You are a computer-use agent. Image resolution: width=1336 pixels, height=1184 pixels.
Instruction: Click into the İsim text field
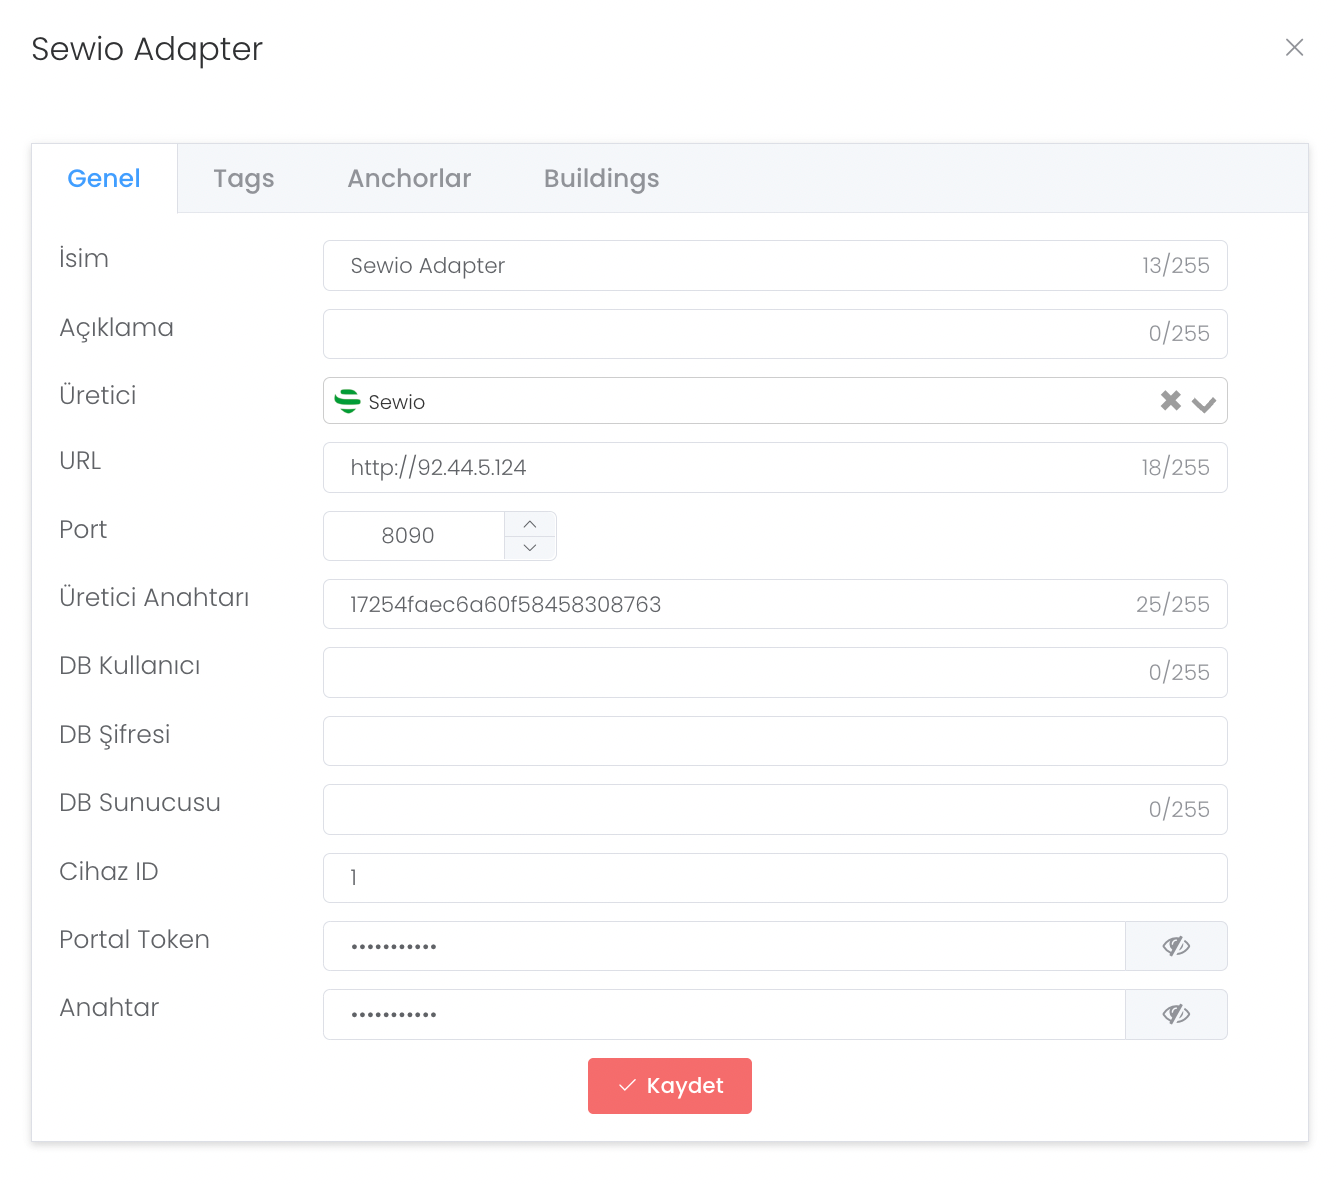(x=730, y=266)
